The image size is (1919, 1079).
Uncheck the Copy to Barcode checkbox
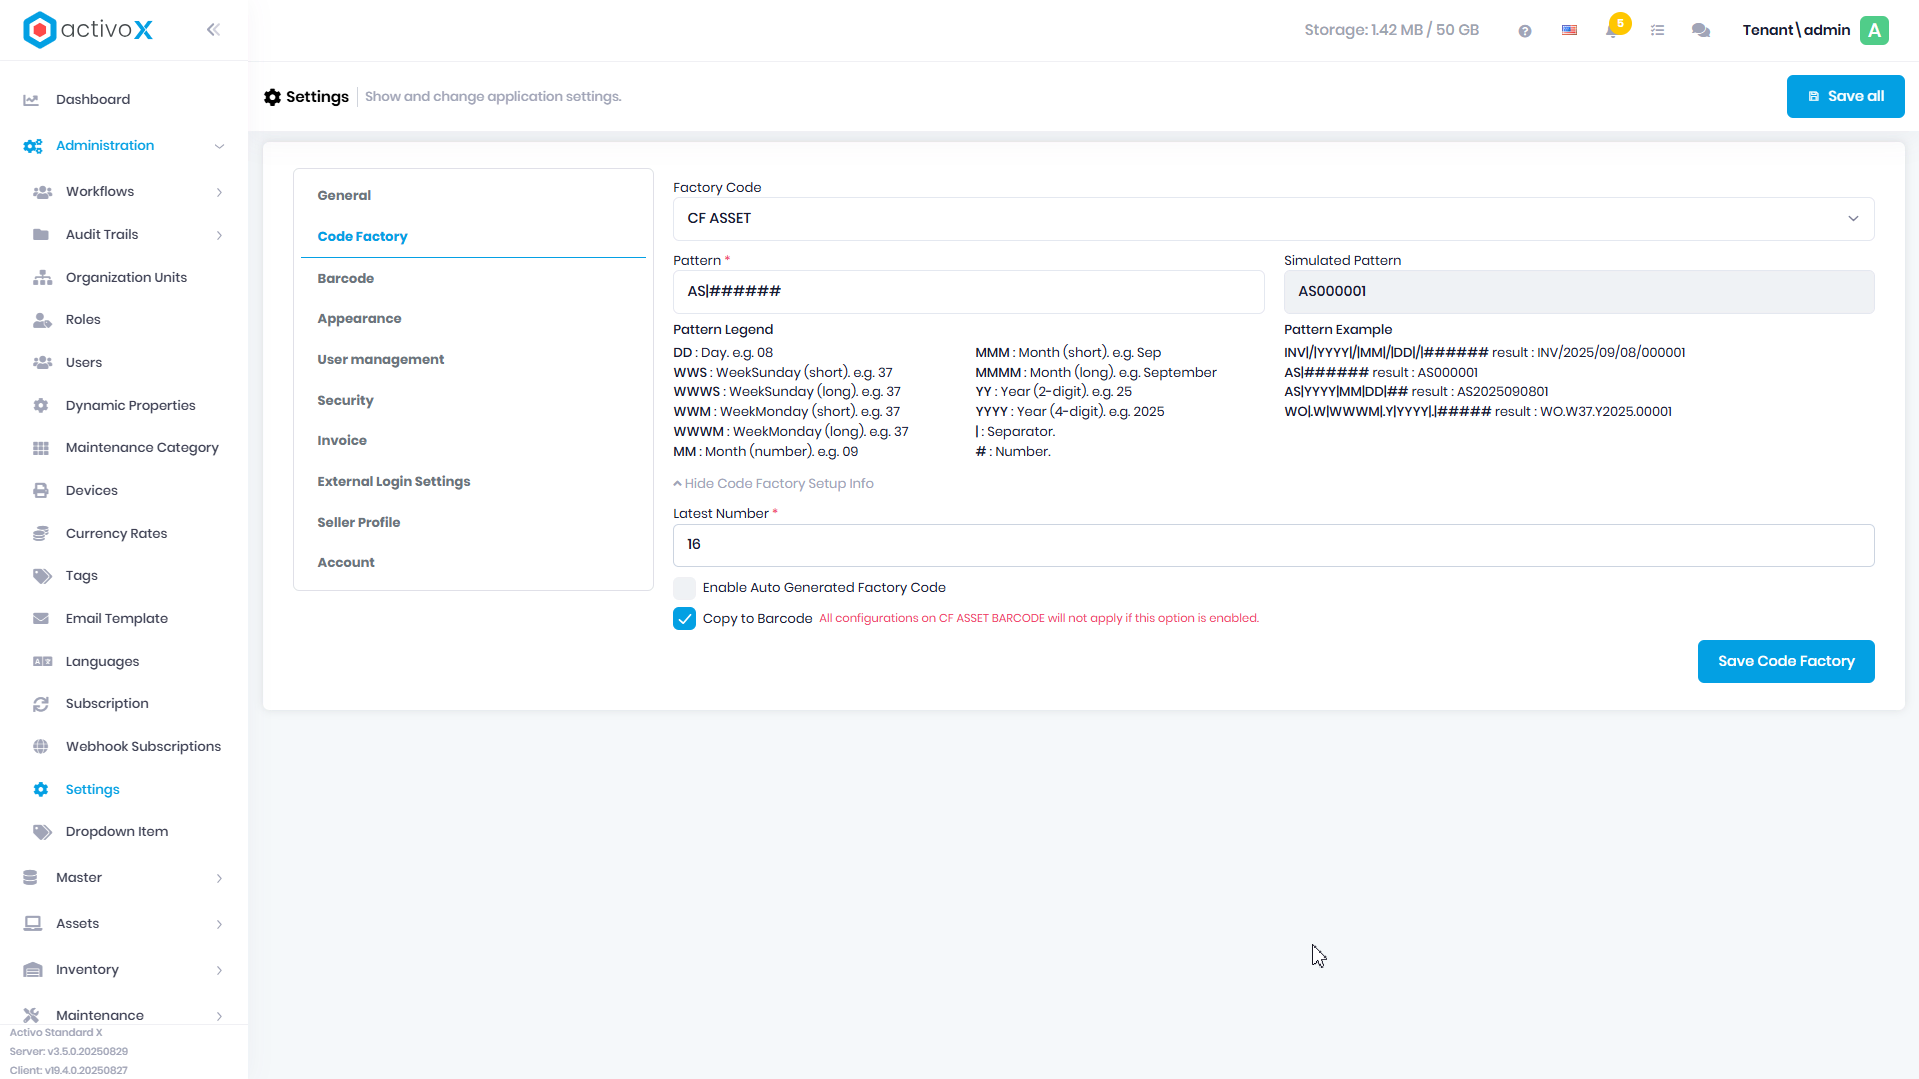(684, 619)
